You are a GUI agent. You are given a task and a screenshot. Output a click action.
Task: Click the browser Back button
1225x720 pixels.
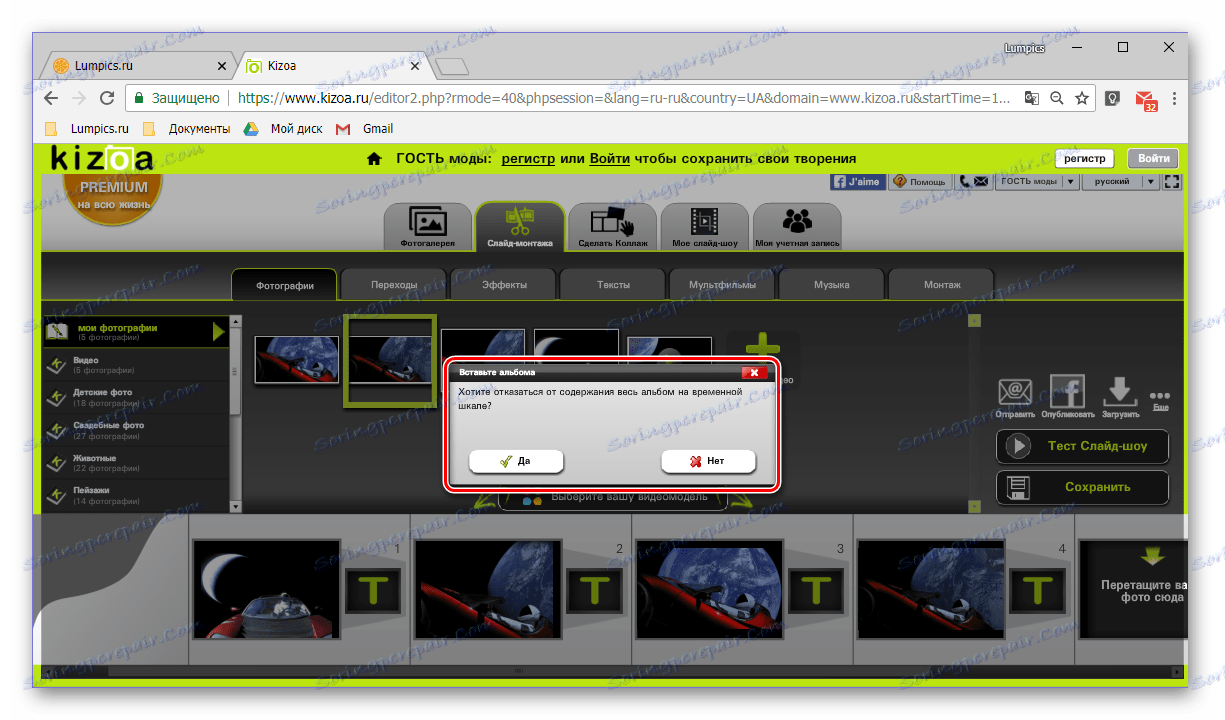51,98
